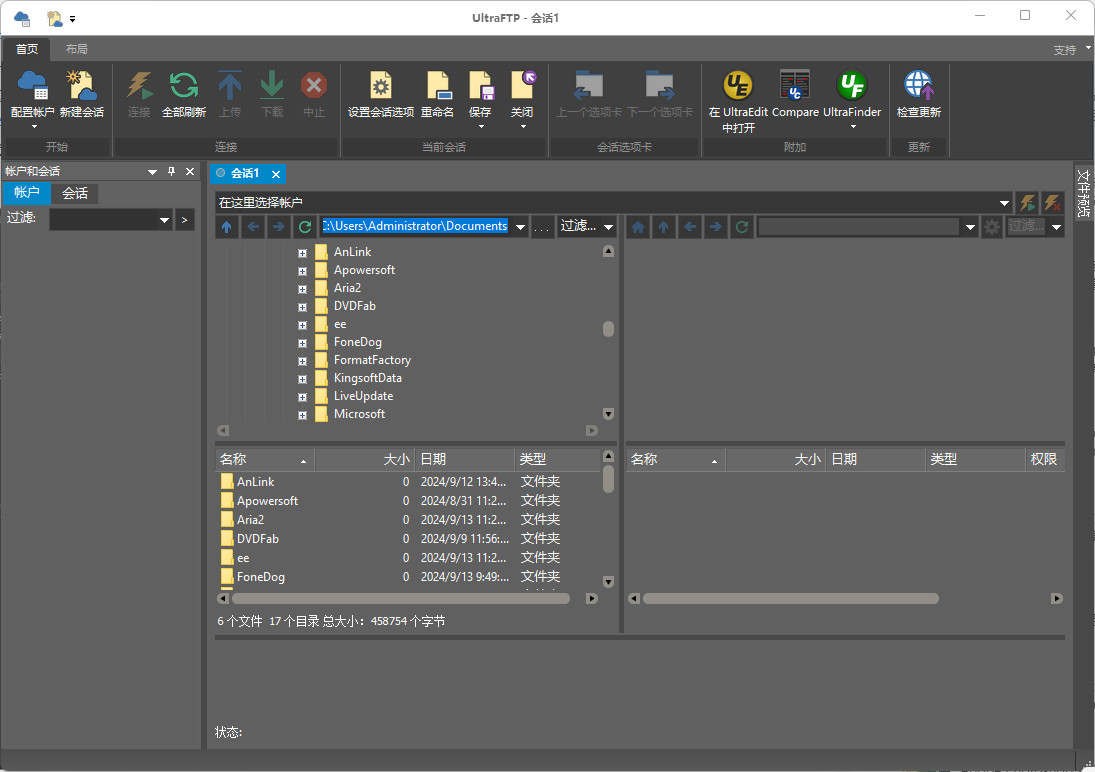Screen dimensions: 1095x772
Task: Click the remote list horizontal scrollbar
Action: 791,599
